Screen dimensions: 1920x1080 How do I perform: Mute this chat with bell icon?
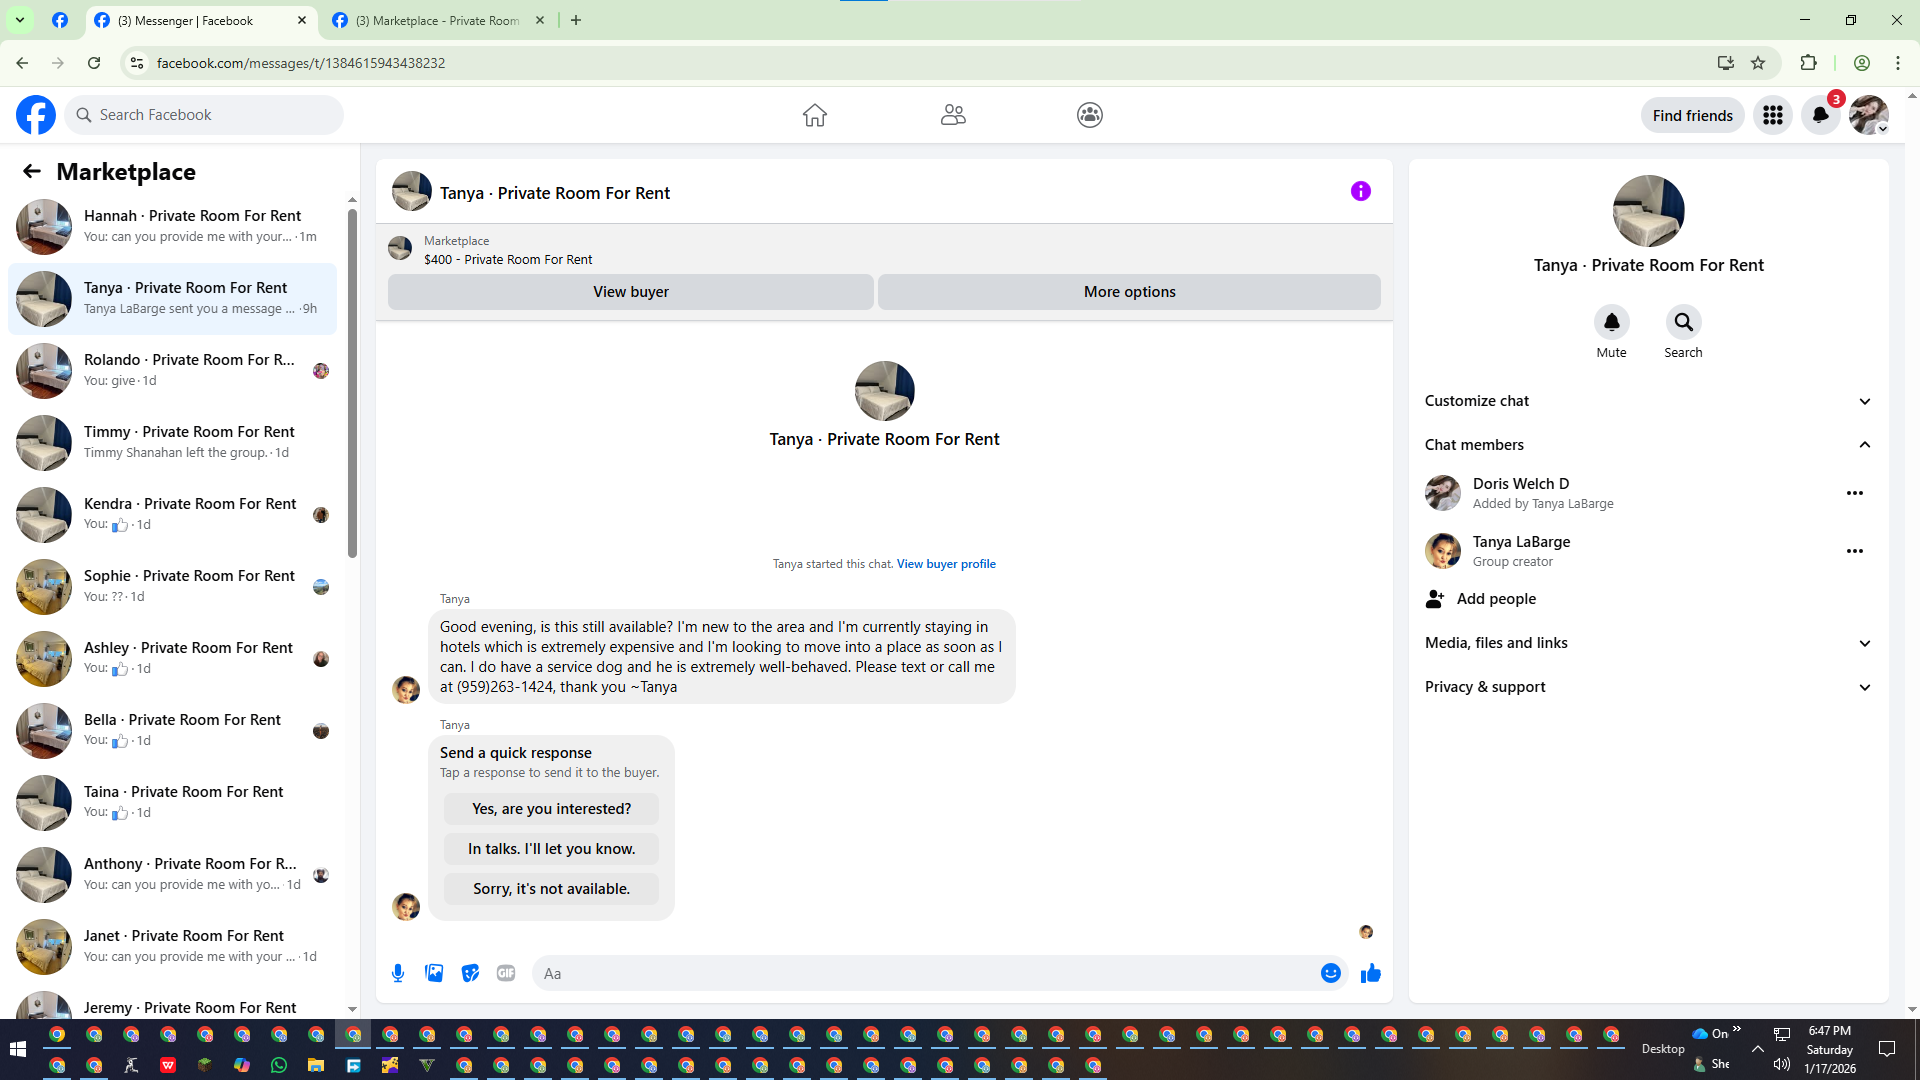[x=1611, y=322]
